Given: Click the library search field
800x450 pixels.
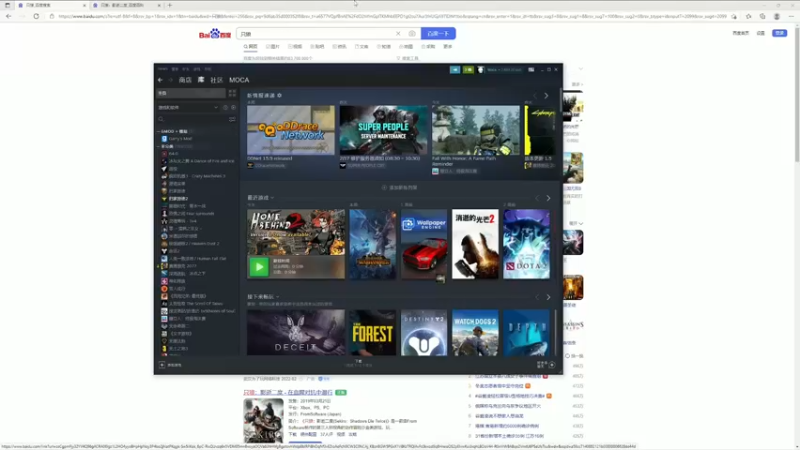Looking at the screenshot, I should point(192,119).
